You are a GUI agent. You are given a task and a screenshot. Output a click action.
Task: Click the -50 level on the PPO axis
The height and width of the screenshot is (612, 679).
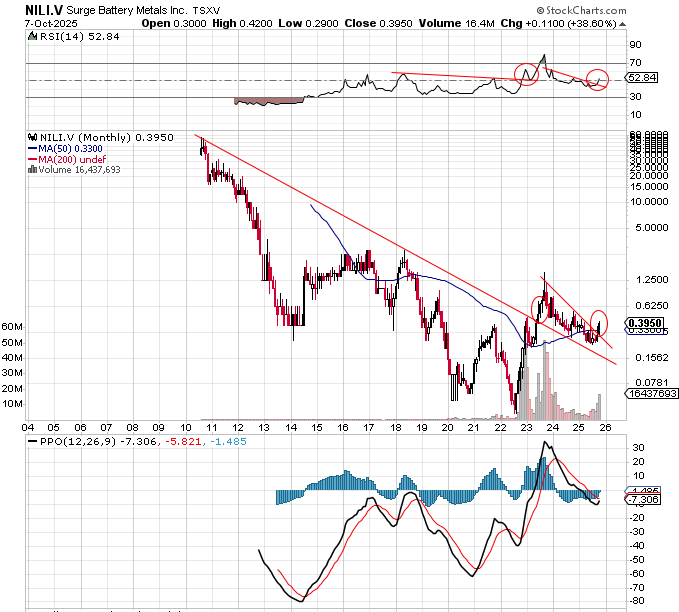click(x=637, y=560)
